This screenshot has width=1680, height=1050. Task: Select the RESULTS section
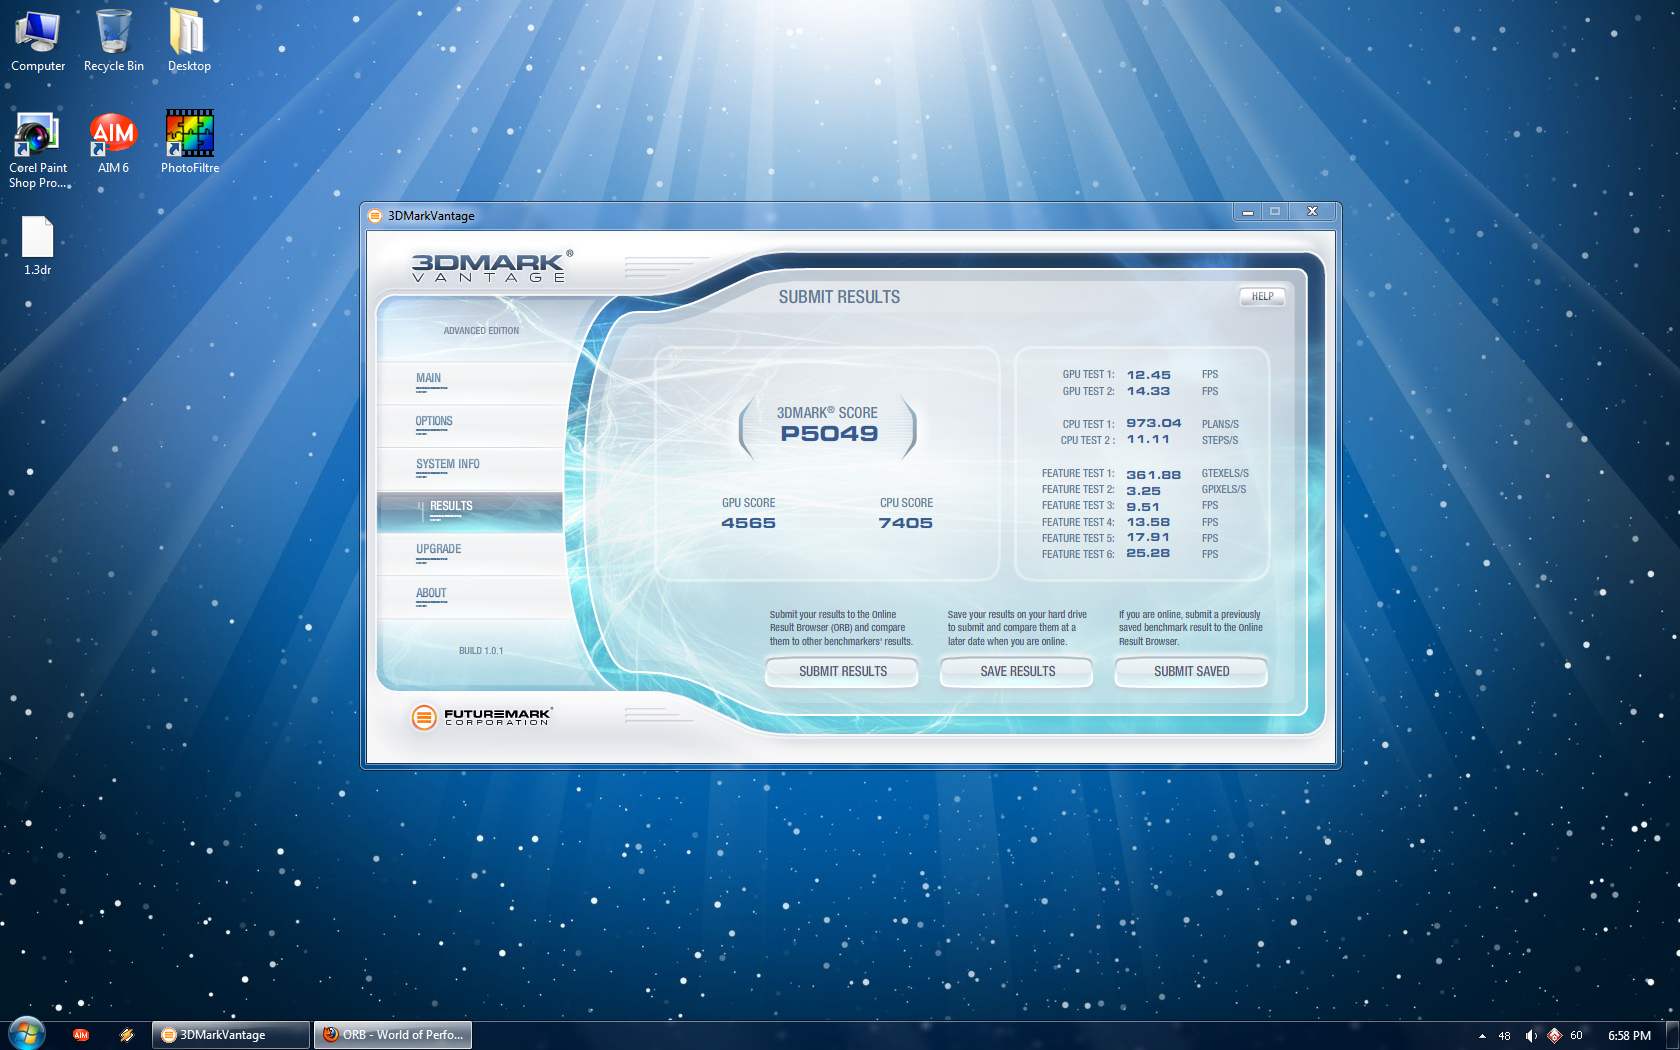tap(470, 511)
